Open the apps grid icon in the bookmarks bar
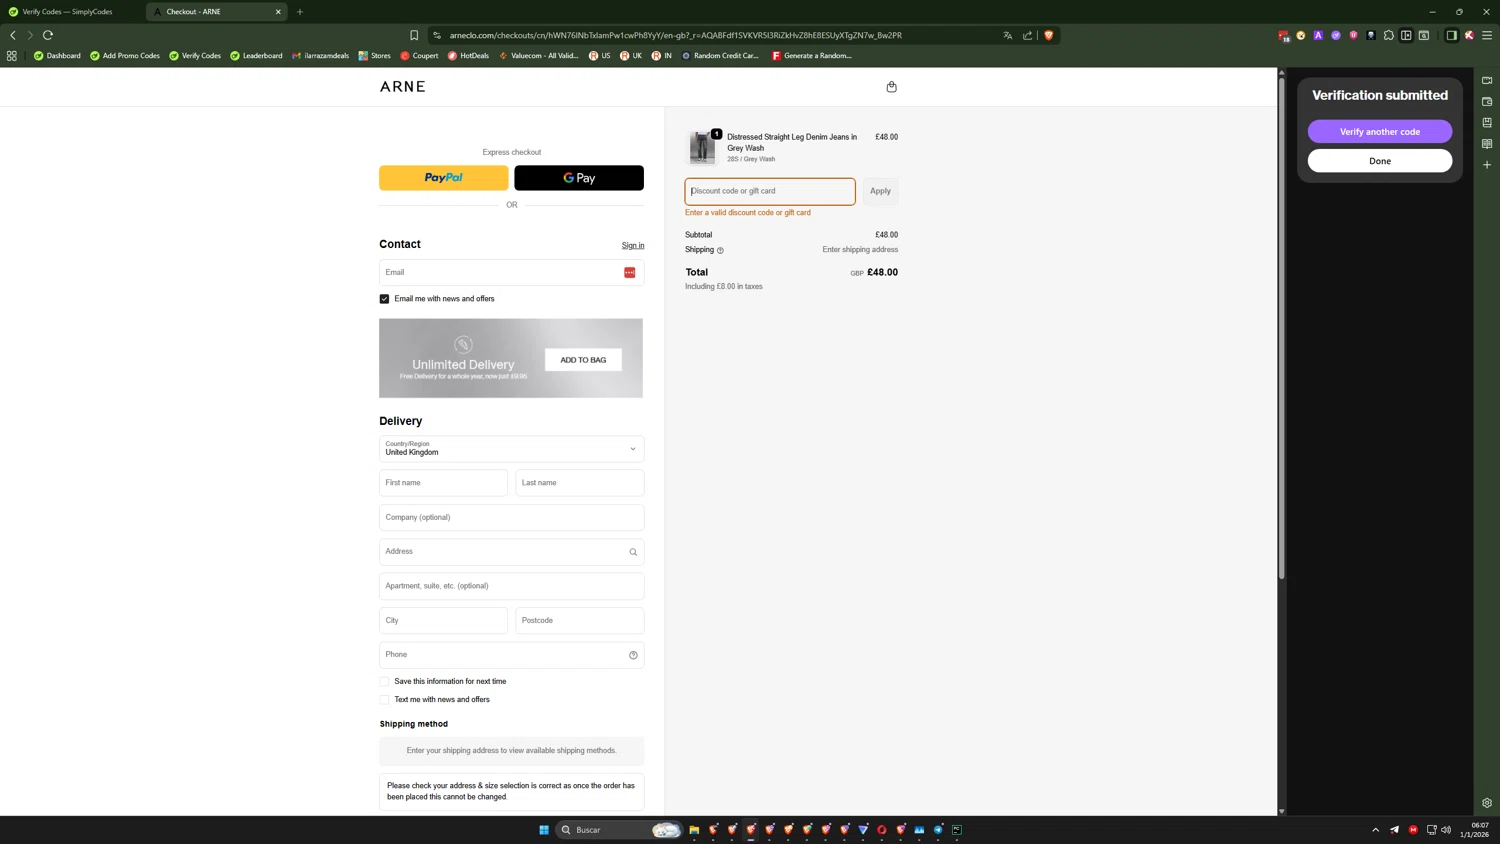Screen dimensions: 1500x844 [12, 56]
